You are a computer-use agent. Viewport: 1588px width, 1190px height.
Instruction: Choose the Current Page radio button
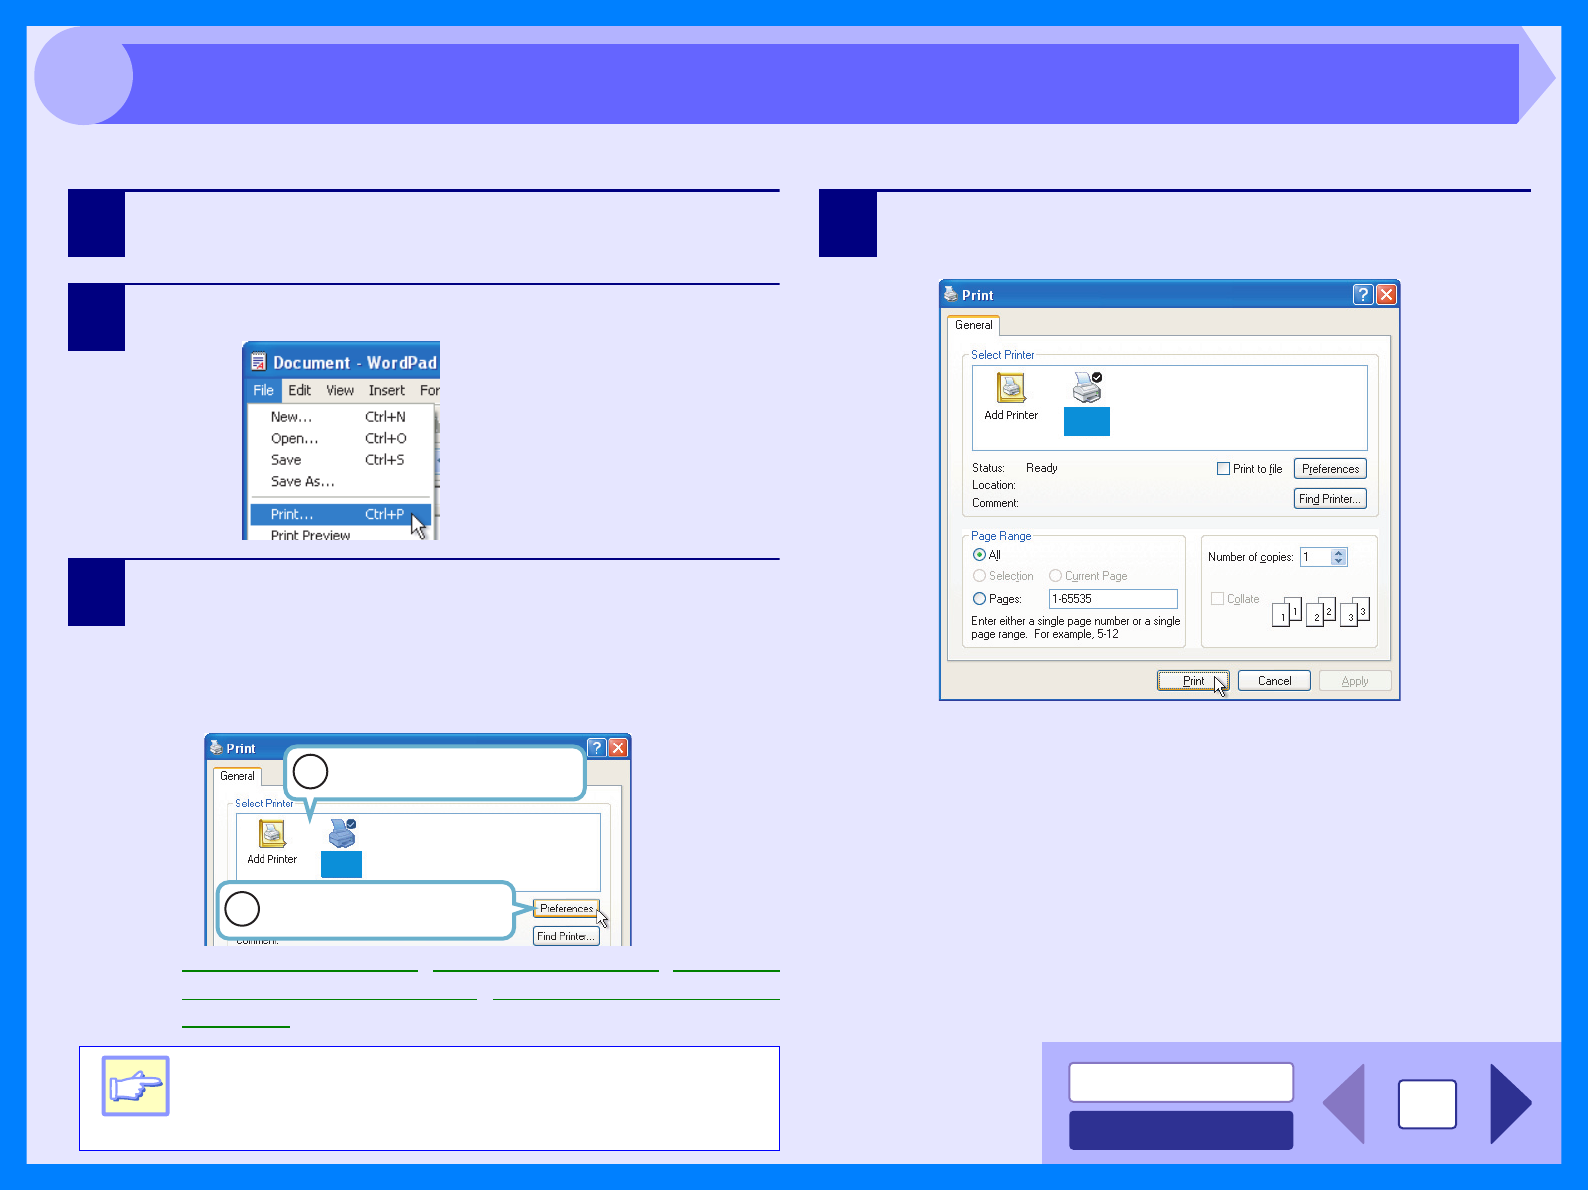click(x=1055, y=576)
